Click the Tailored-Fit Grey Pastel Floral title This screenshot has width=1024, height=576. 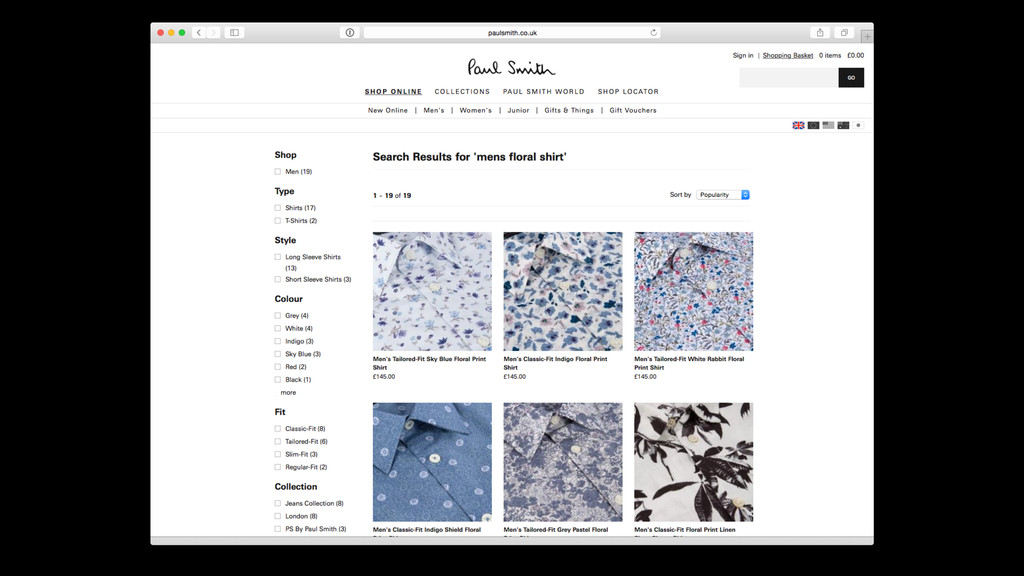556,530
